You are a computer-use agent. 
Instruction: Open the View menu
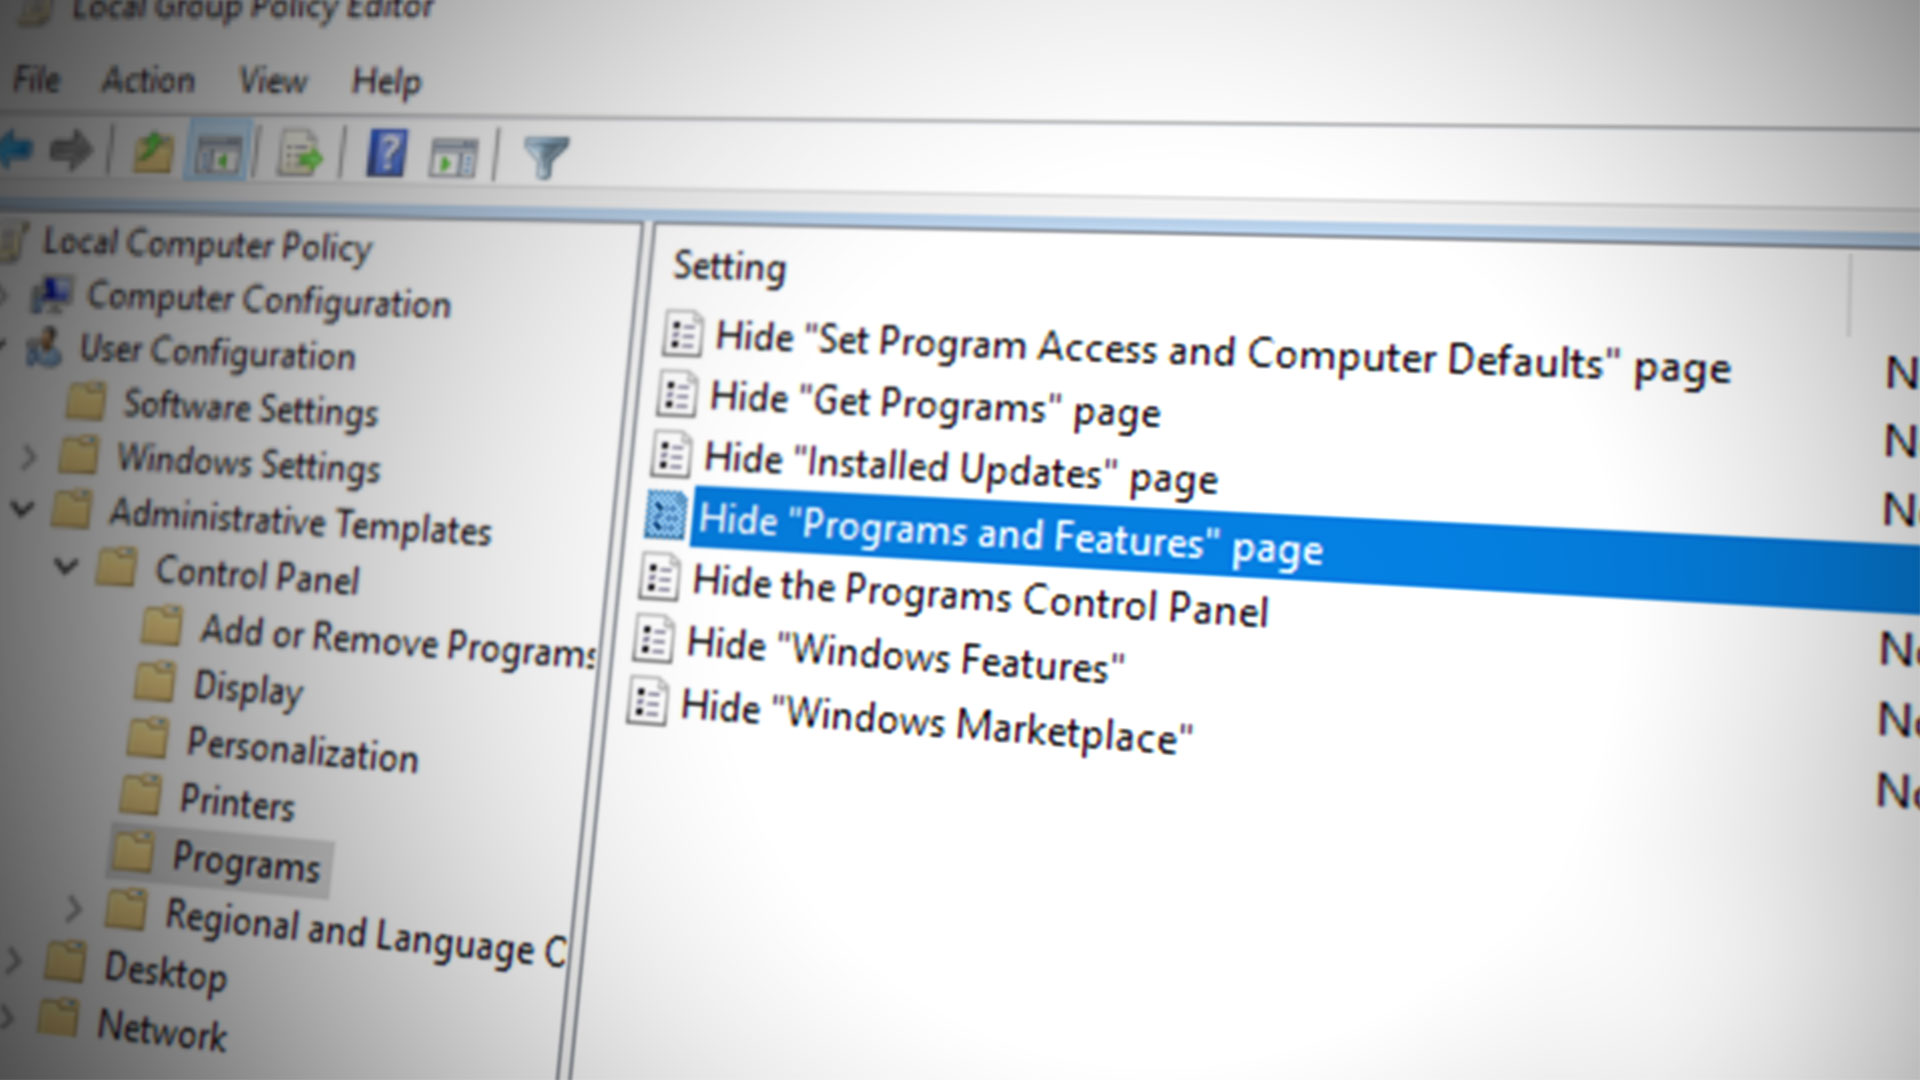pos(272,81)
